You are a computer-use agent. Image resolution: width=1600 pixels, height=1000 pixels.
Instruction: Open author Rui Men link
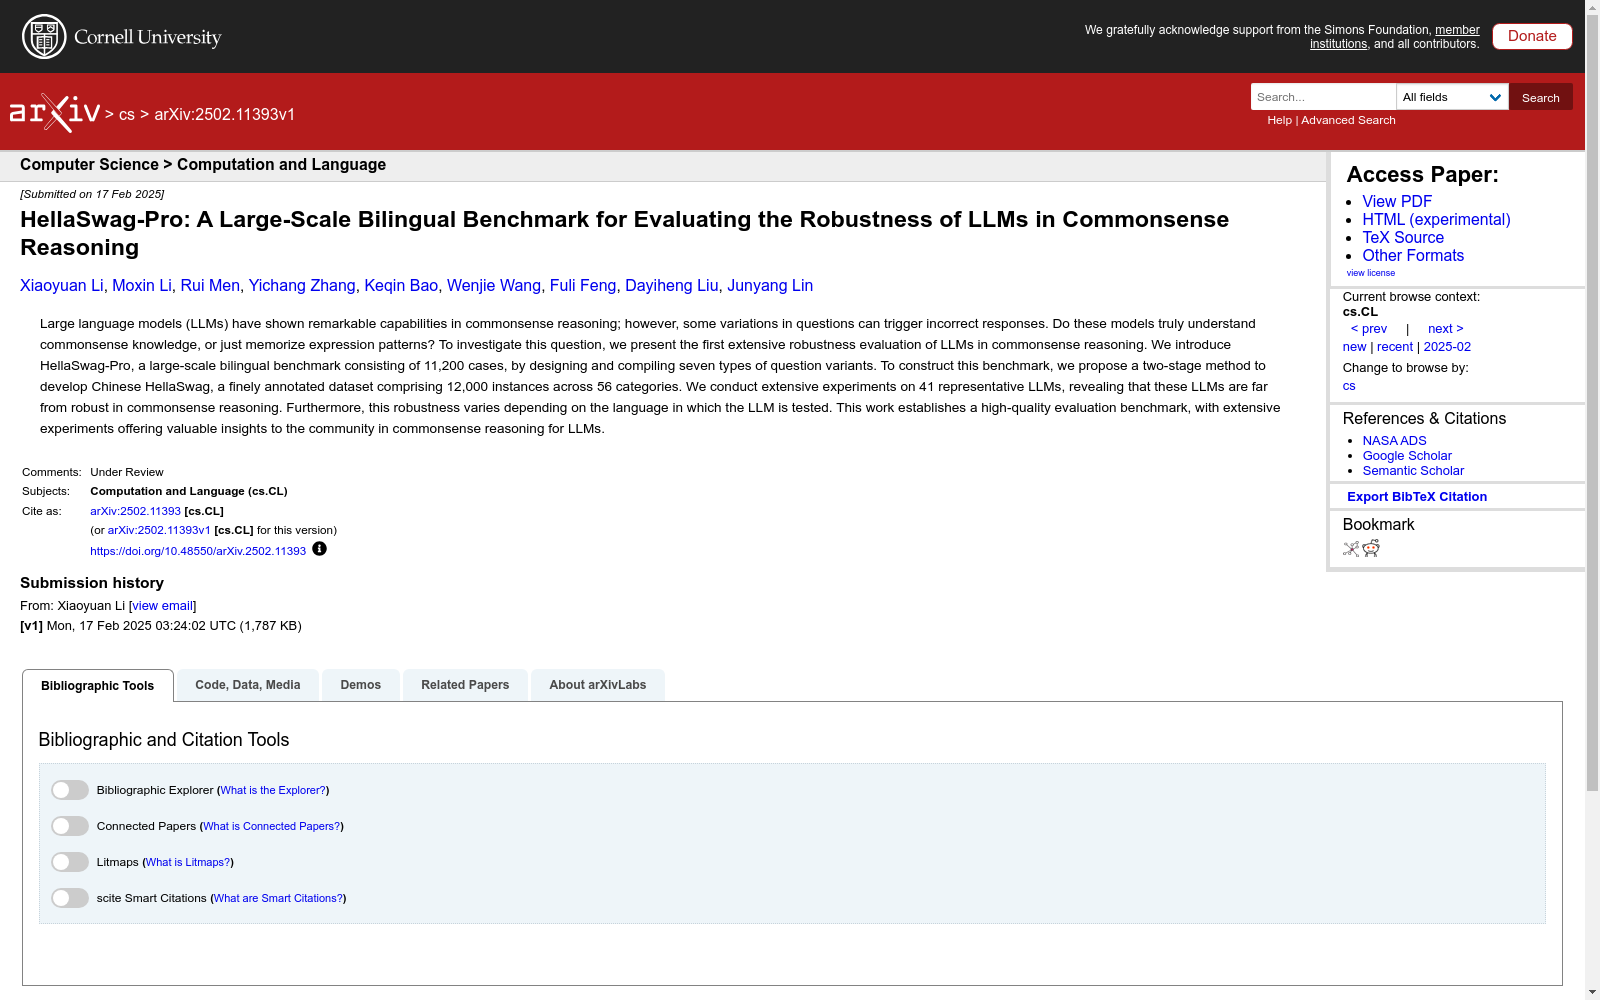(x=210, y=286)
